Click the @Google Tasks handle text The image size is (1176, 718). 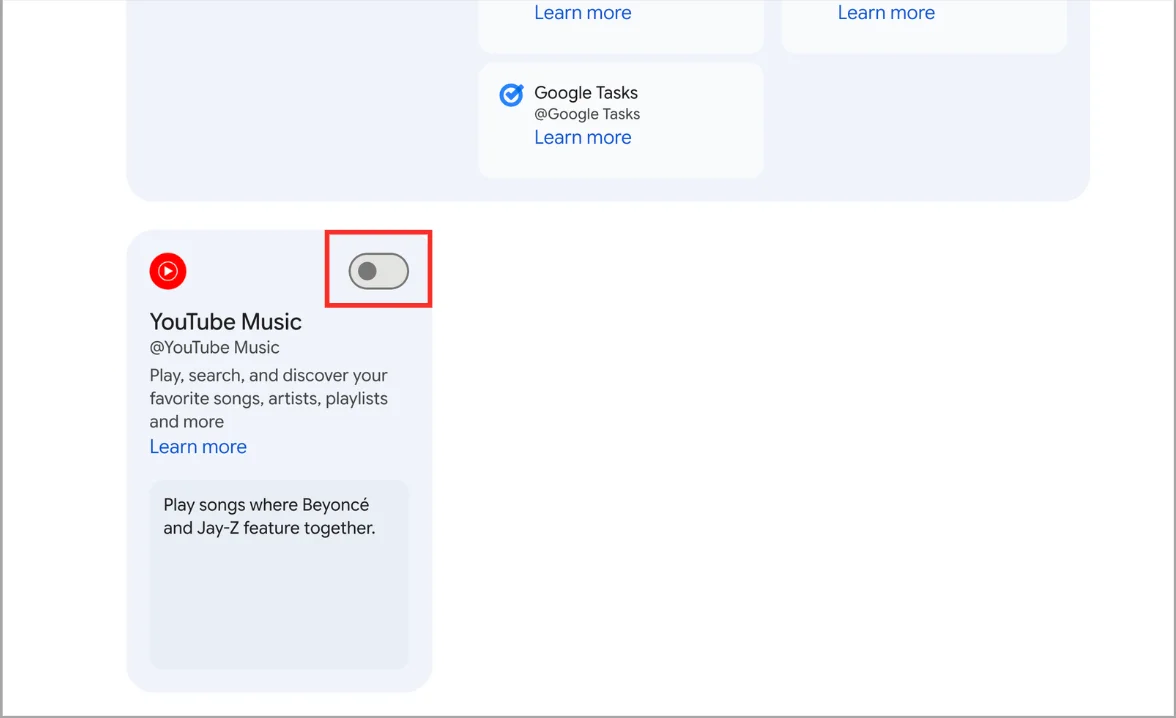587,114
